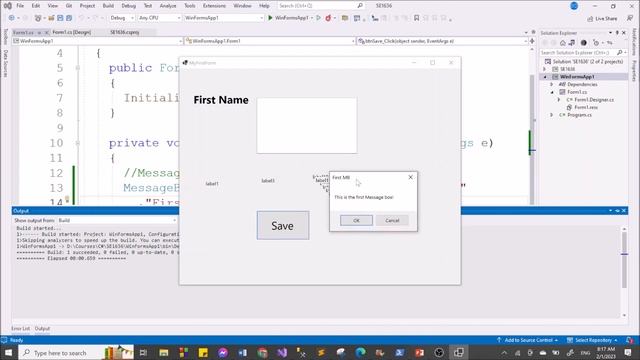
Task: Click the Live Share icon
Action: click(x=590, y=19)
